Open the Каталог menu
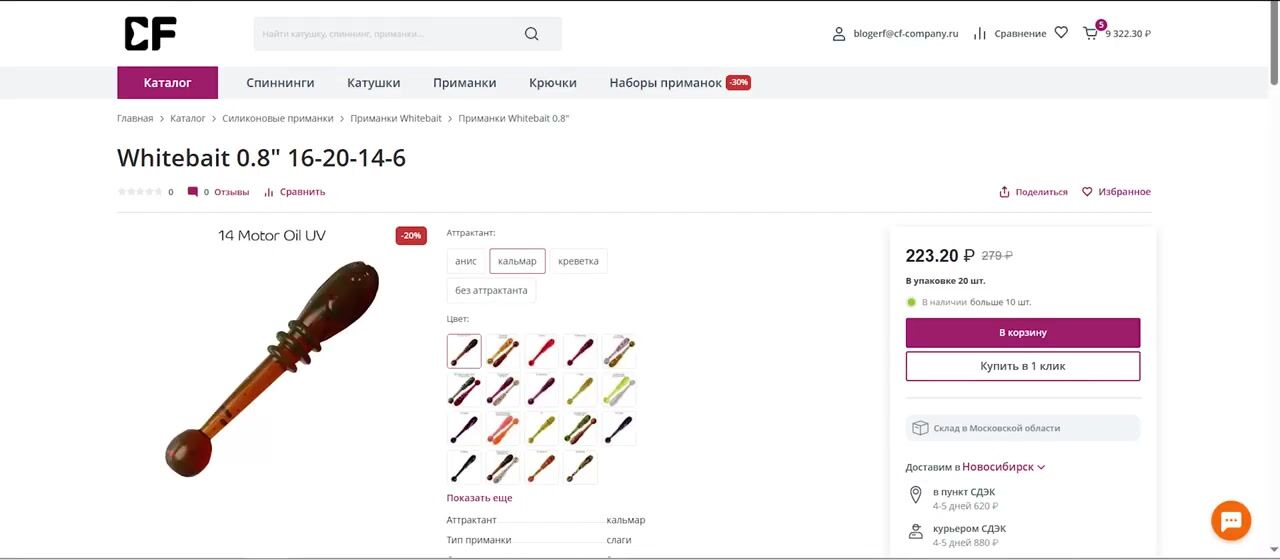The image size is (1280, 559). [x=167, y=83]
